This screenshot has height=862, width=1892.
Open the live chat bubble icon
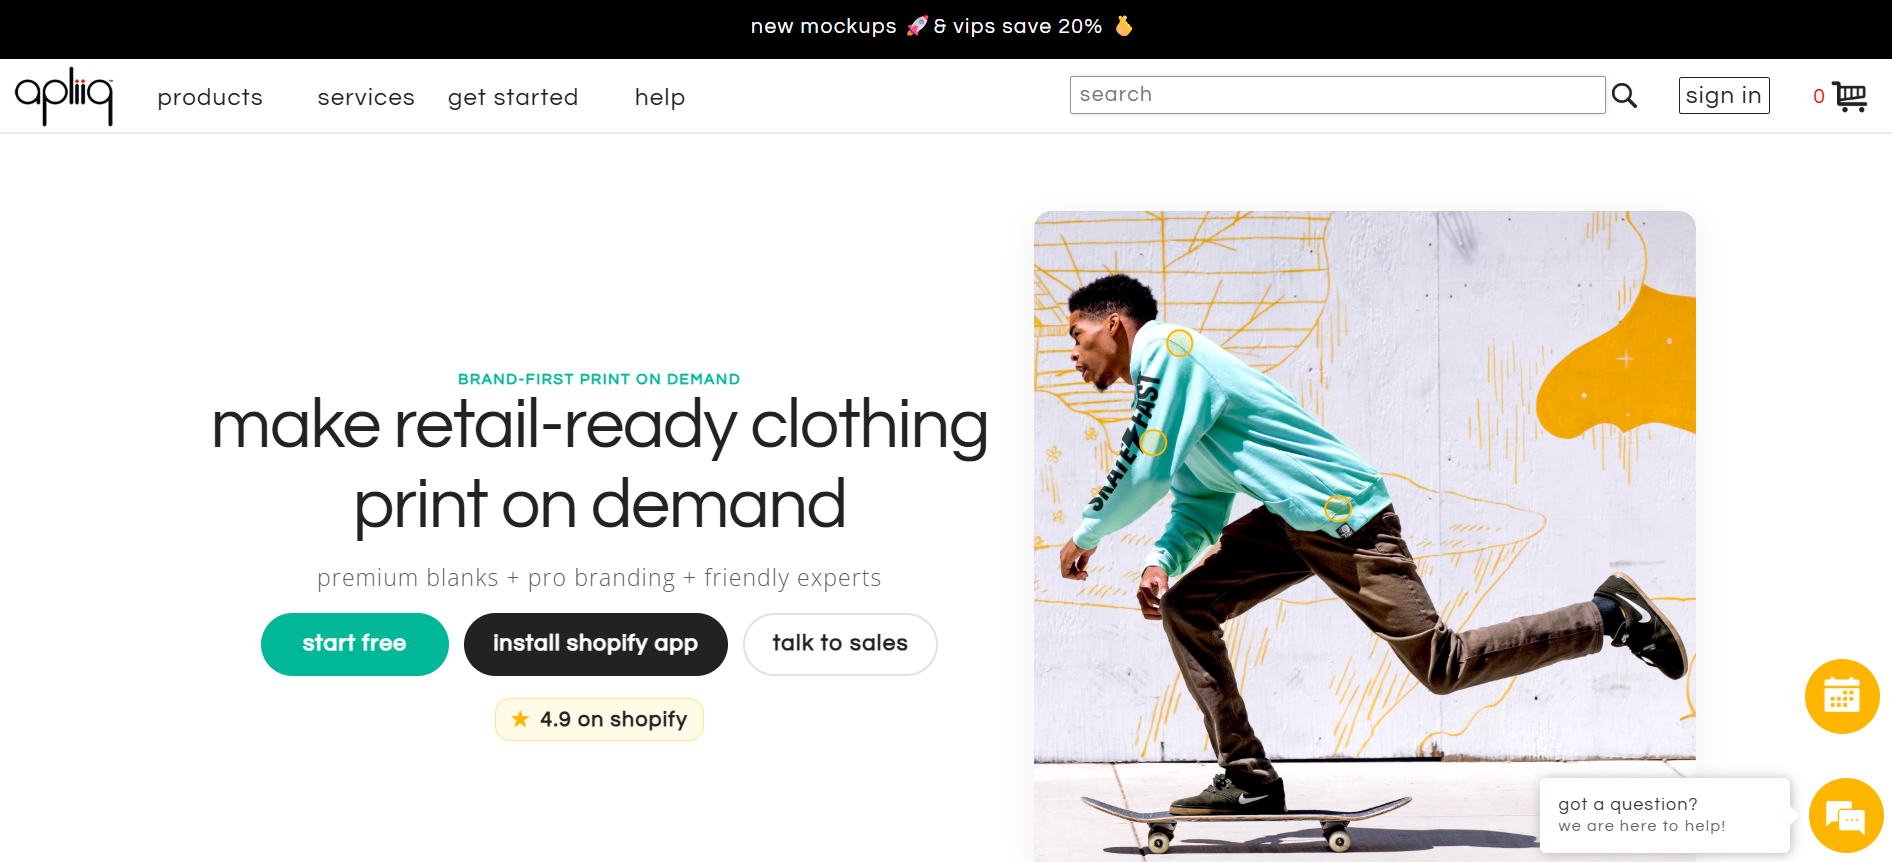click(x=1845, y=816)
